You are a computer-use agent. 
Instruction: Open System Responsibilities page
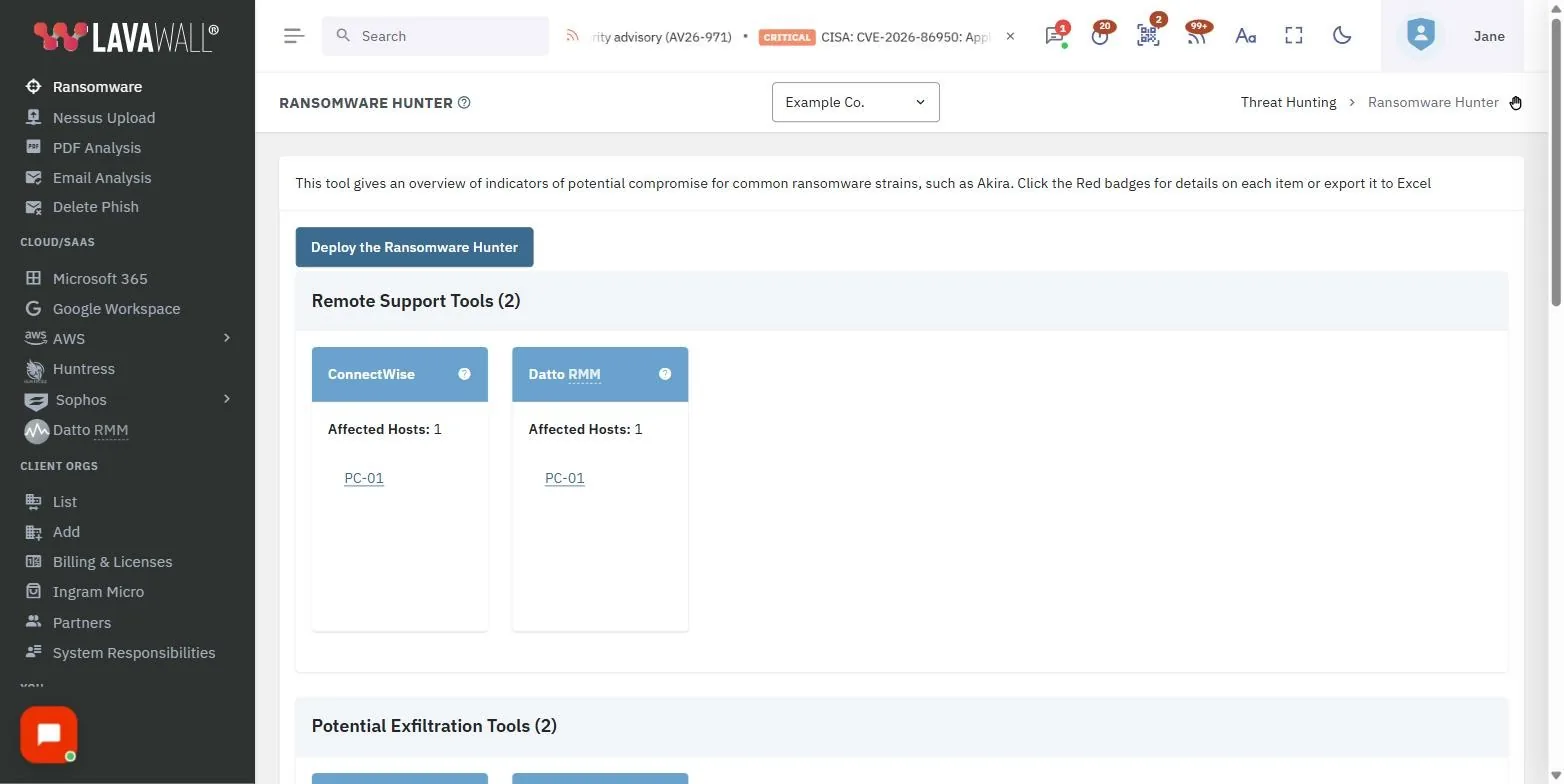134,652
